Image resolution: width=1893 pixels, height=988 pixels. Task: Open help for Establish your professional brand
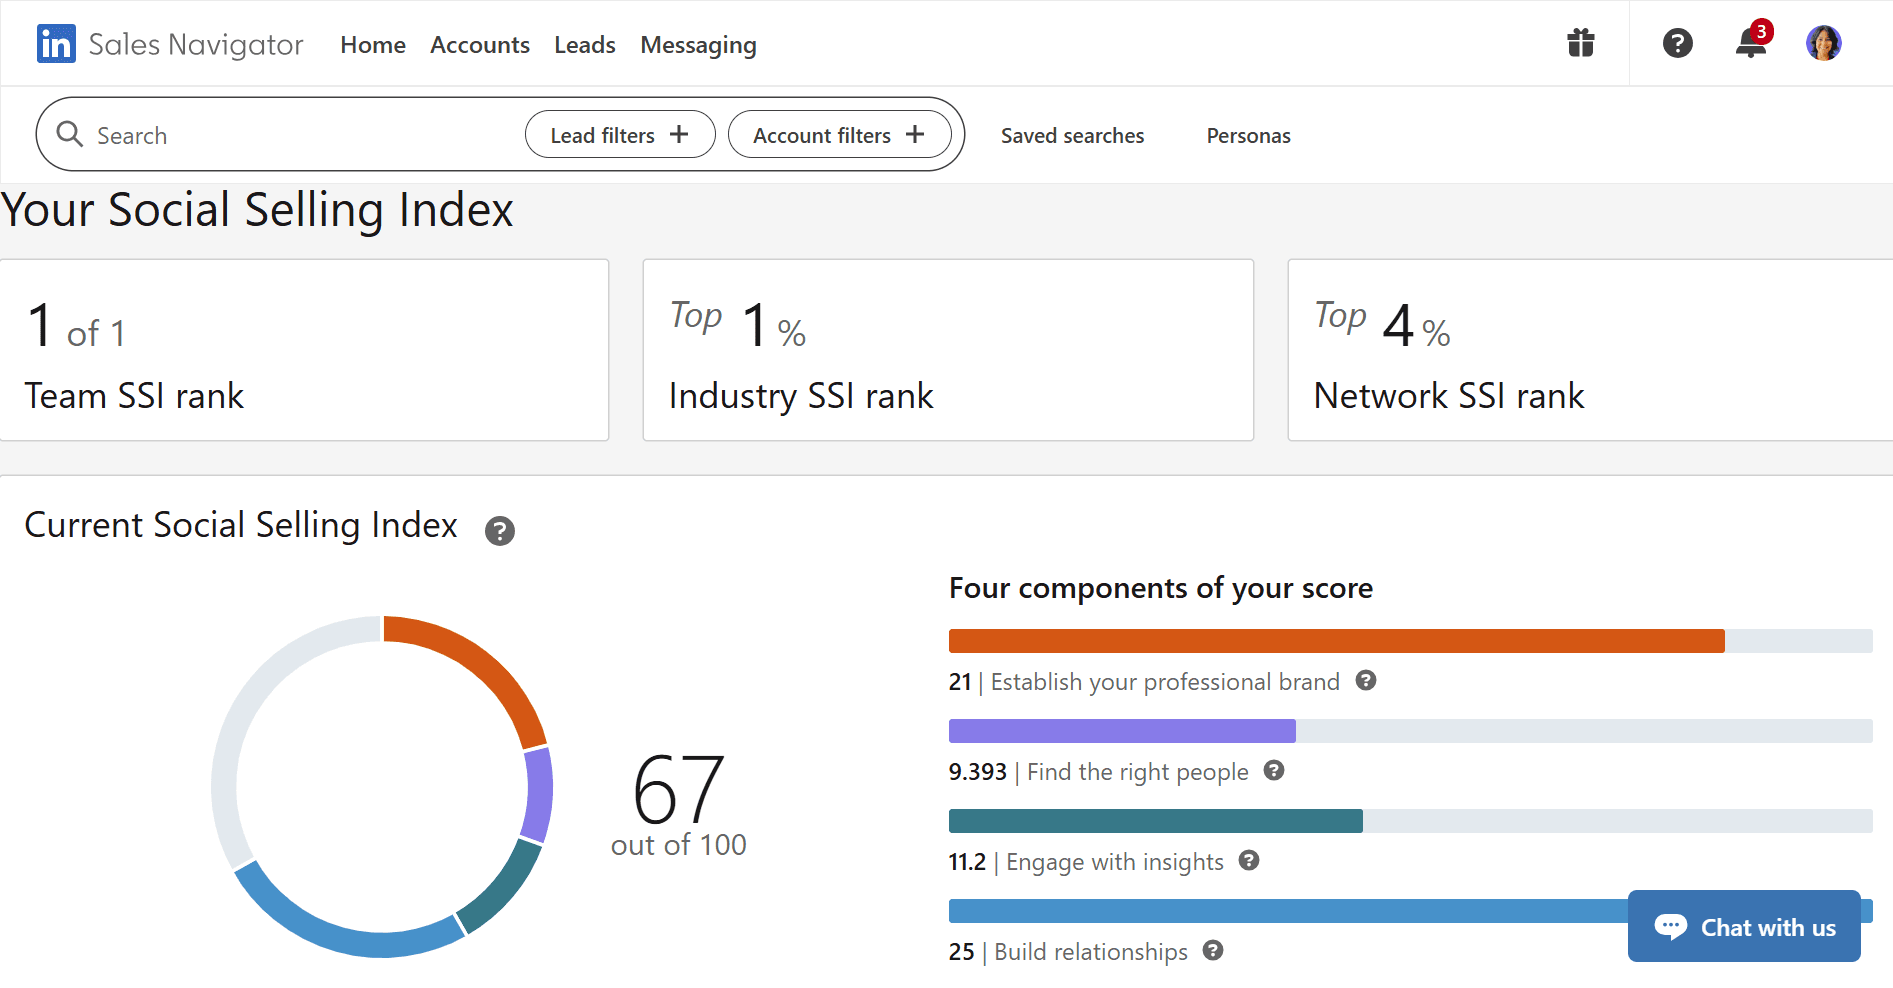(x=1366, y=681)
